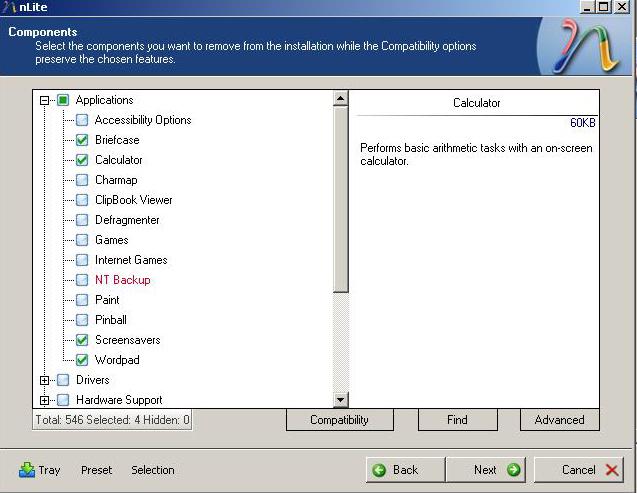Uncheck the Wordpad checkbox
The width and height of the screenshot is (637, 493).
click(82, 360)
